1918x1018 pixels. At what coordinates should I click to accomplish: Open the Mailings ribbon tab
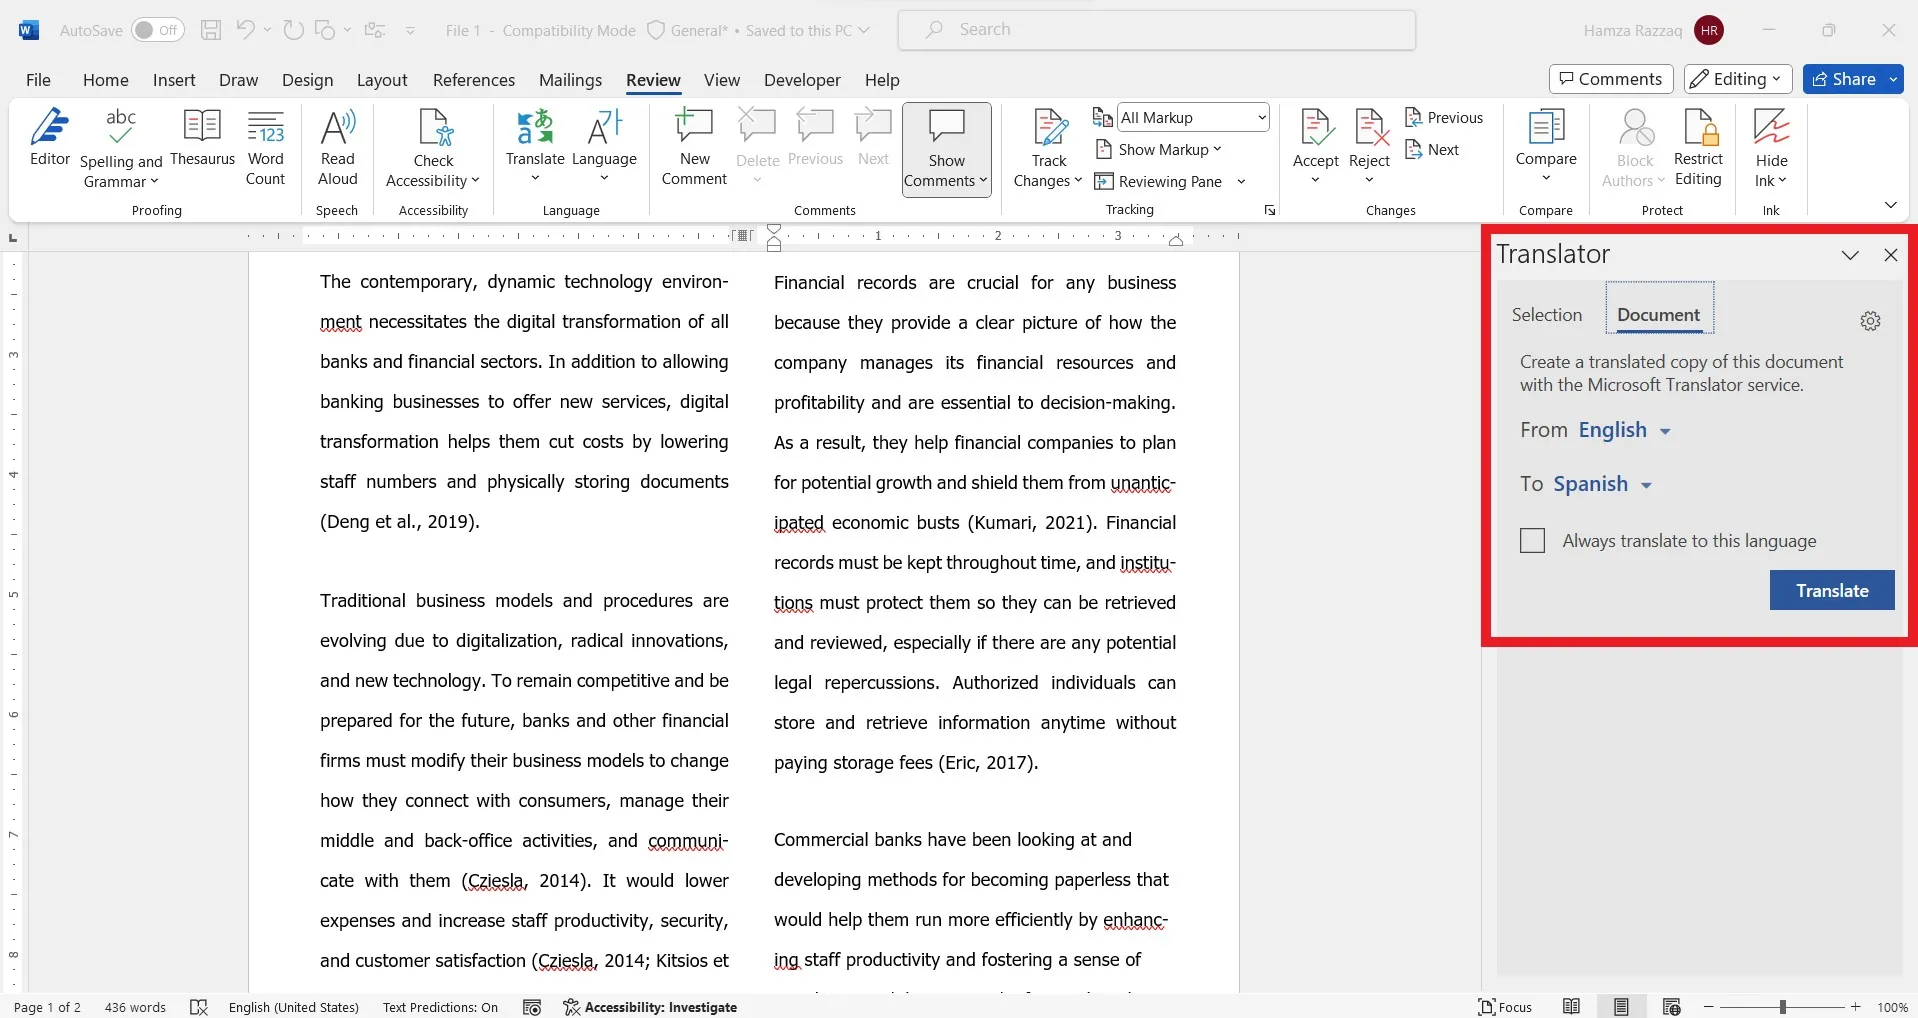tap(570, 80)
